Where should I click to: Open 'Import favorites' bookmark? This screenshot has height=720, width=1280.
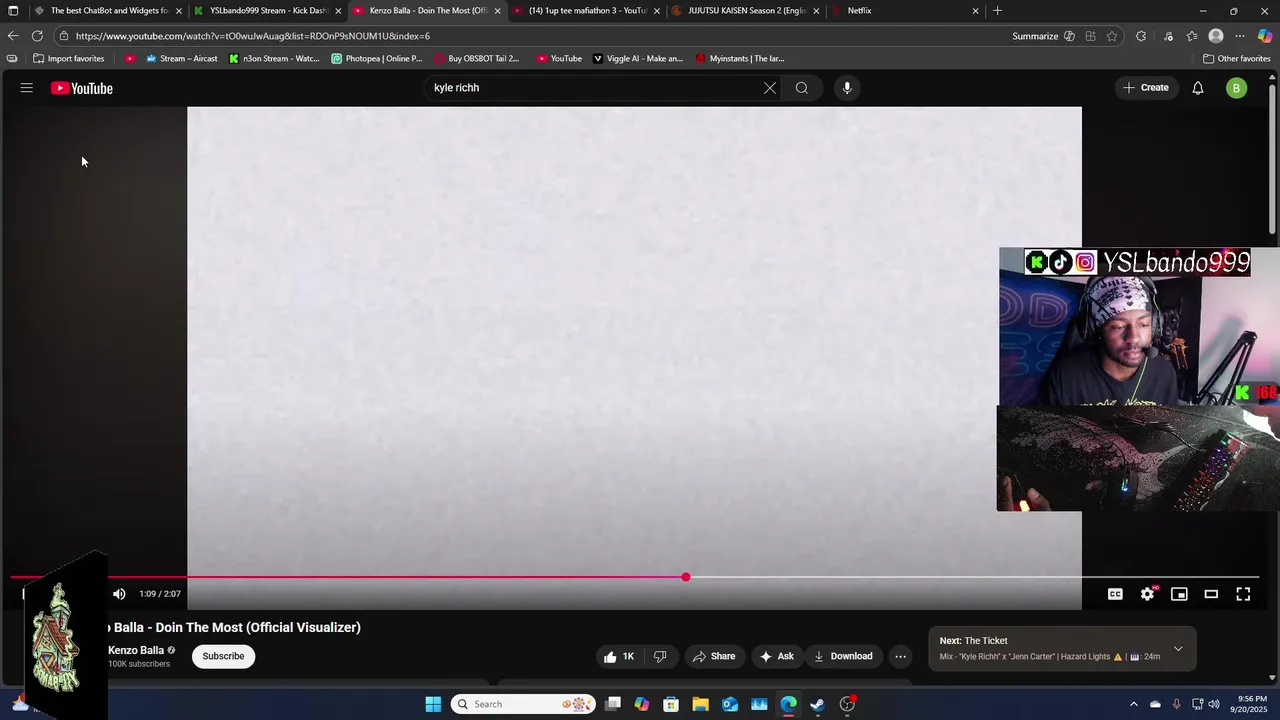[68, 58]
